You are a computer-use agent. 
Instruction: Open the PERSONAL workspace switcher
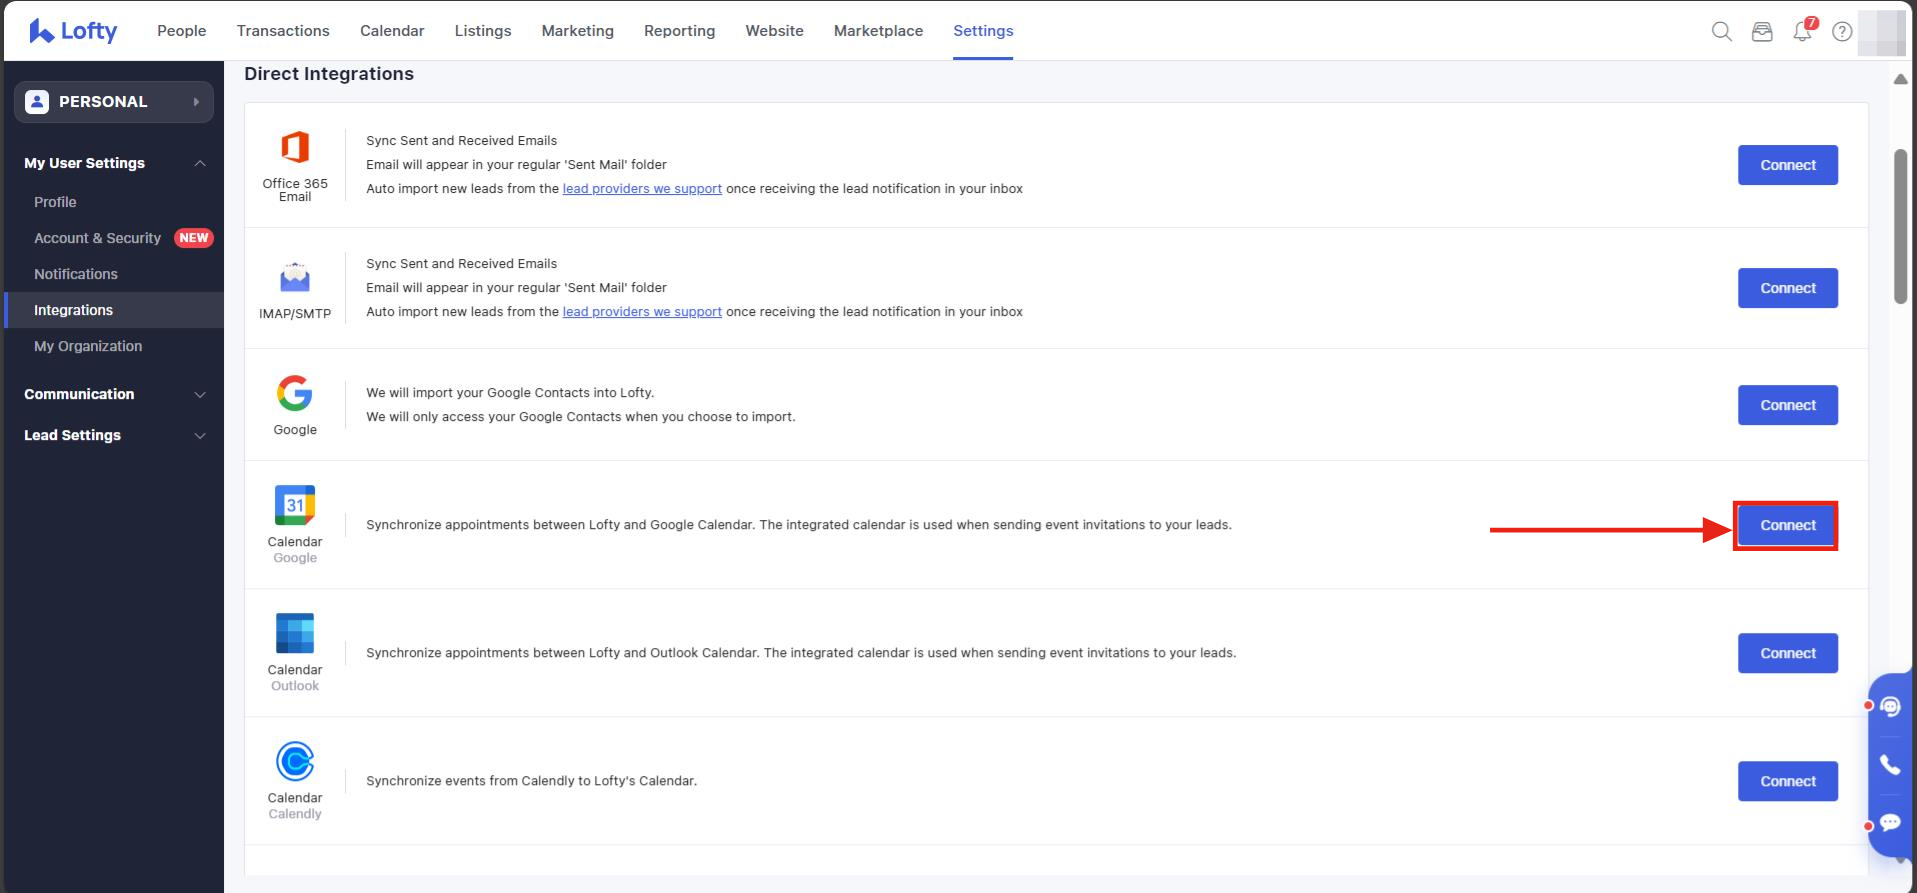click(x=114, y=102)
